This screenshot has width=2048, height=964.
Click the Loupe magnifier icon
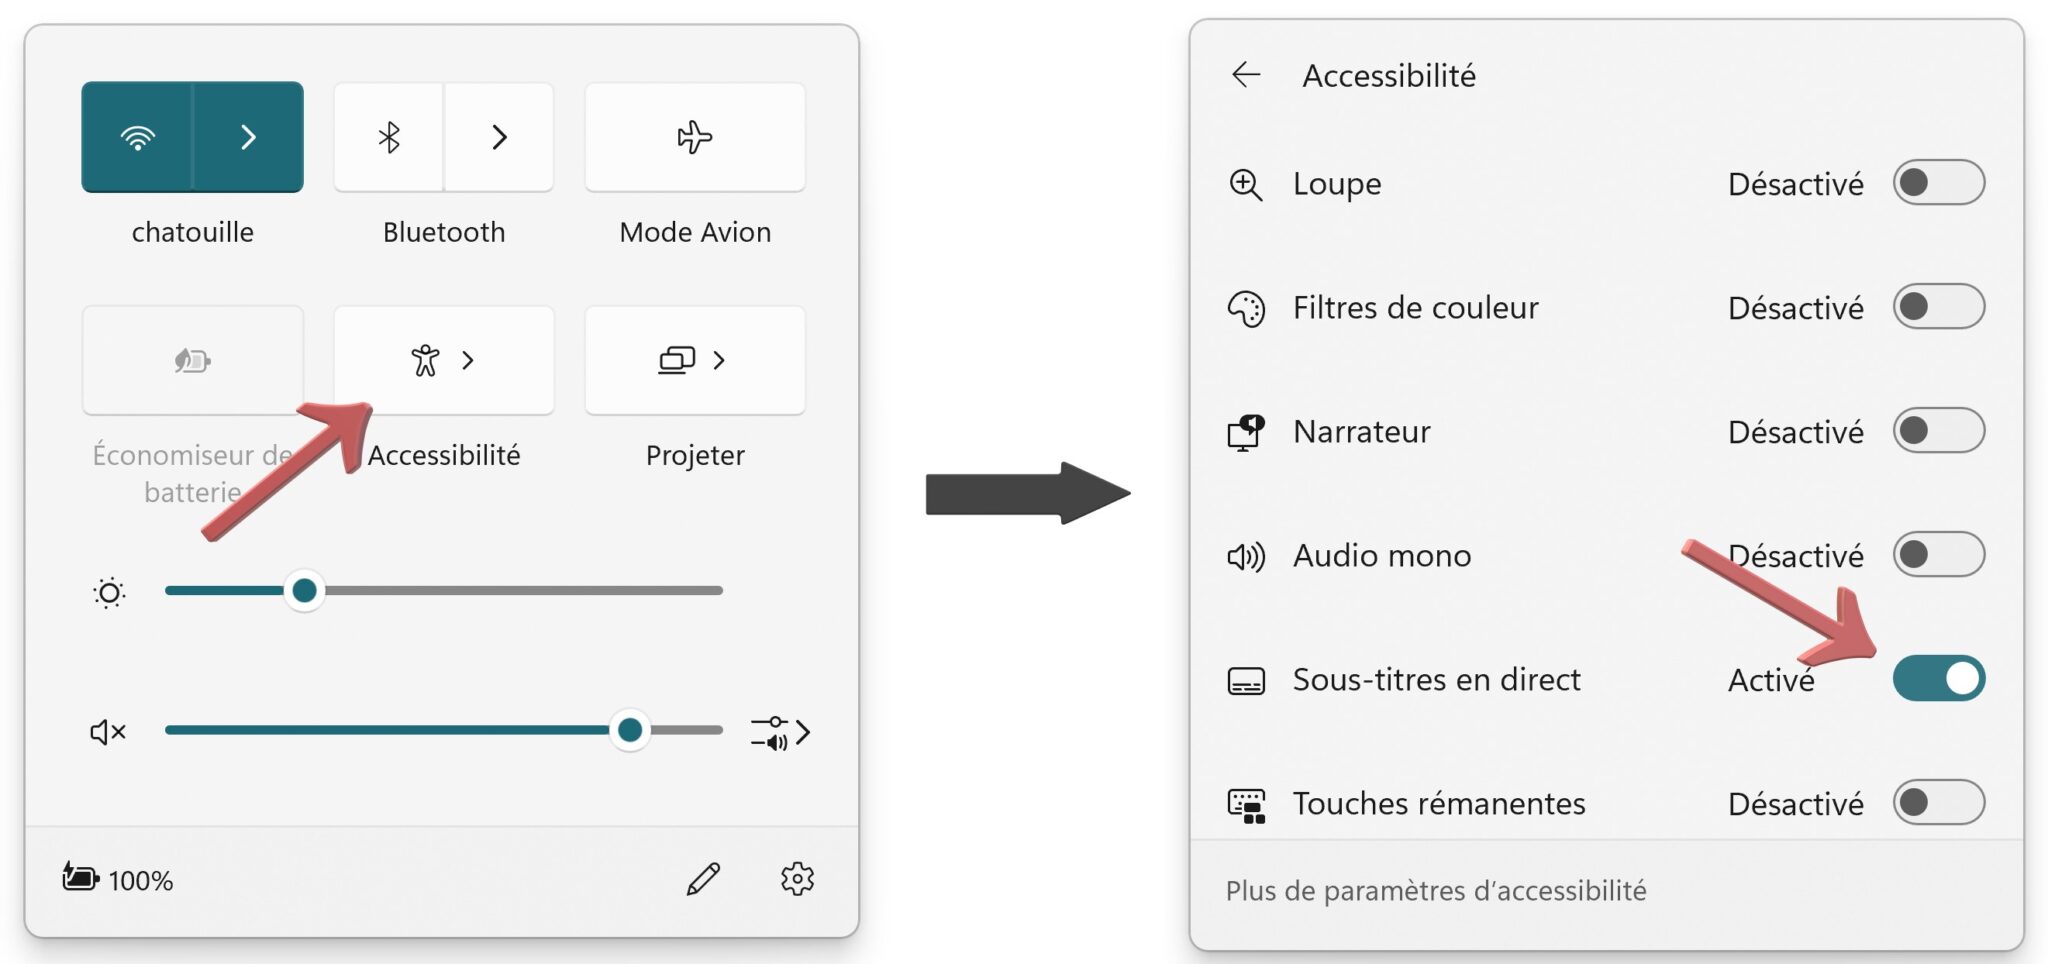pyautogui.click(x=1246, y=184)
